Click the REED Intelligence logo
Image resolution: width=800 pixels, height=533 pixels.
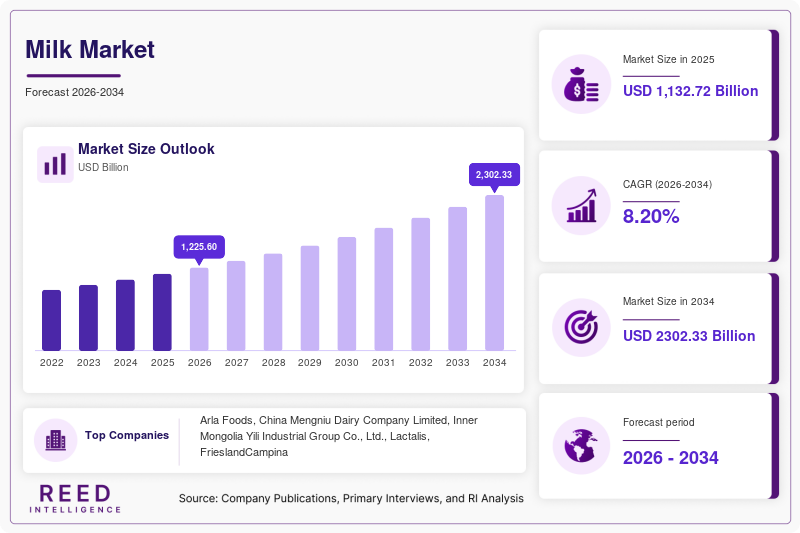click(75, 498)
